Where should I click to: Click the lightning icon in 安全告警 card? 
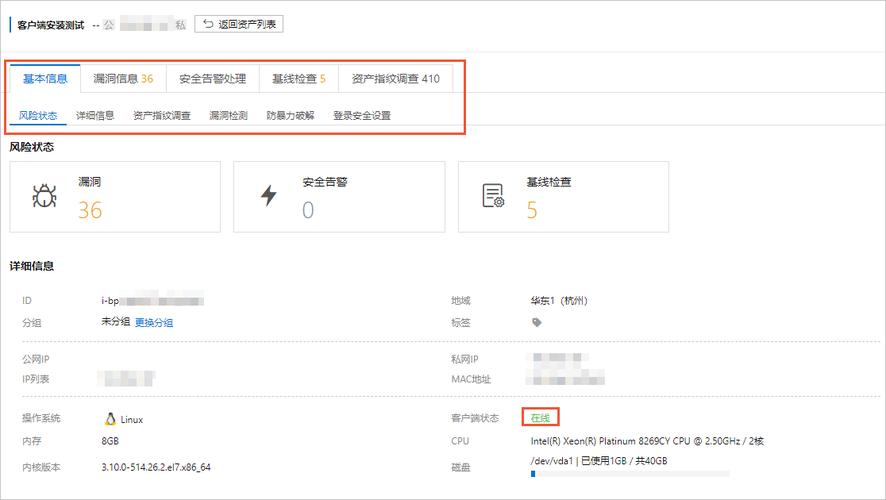click(x=268, y=195)
